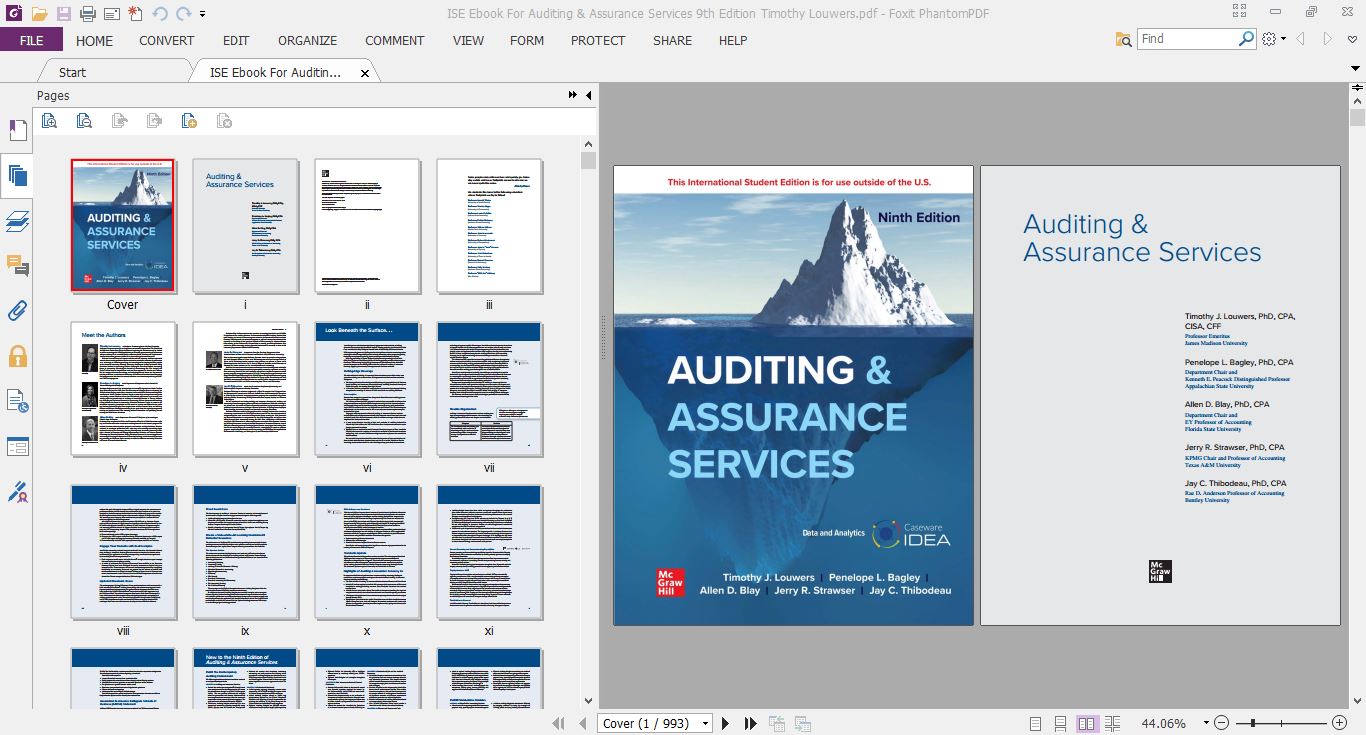Open the Bookmarks panel in left sidebar

(x=17, y=131)
